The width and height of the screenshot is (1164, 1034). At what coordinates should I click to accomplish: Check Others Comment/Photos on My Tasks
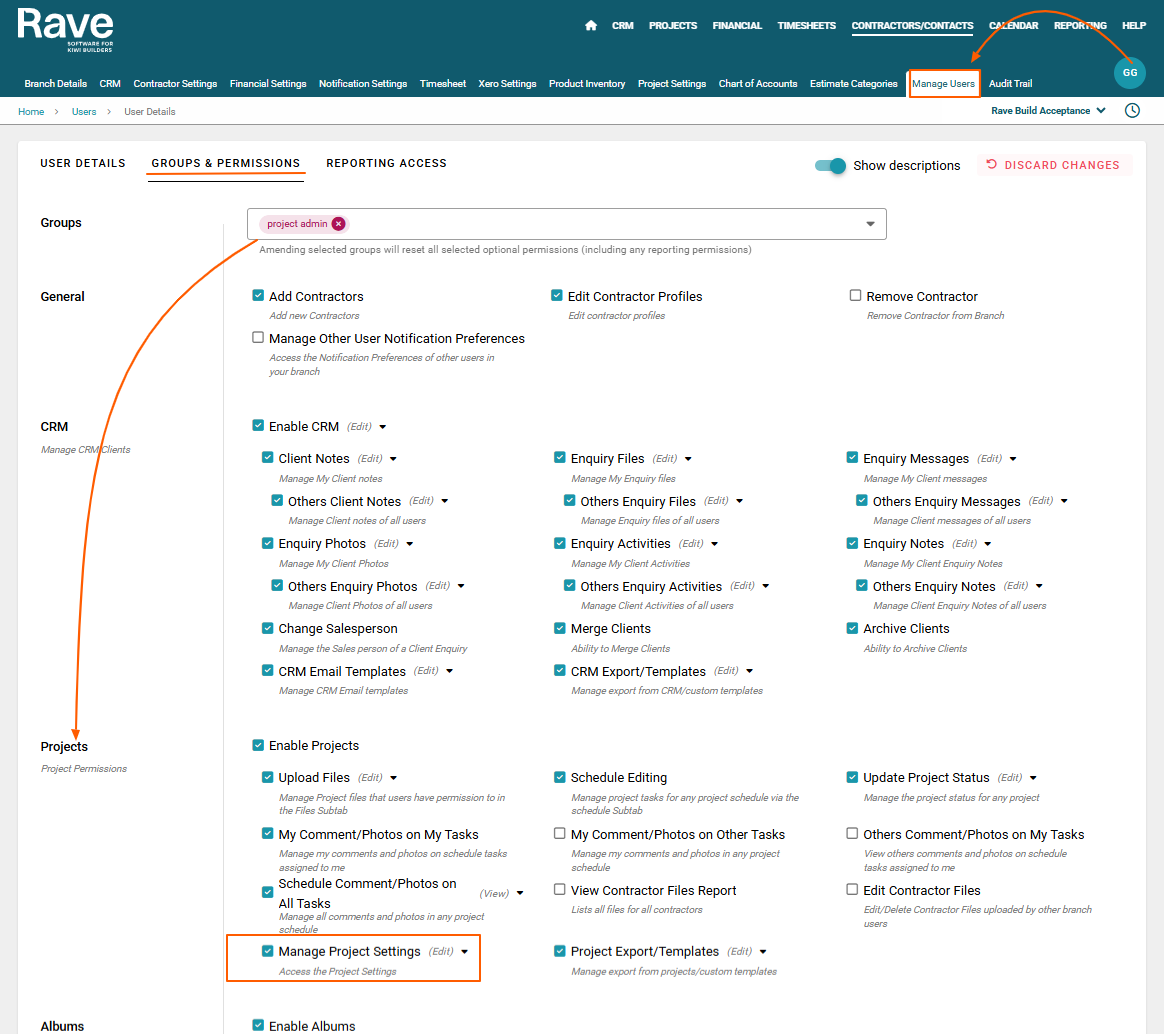[852, 834]
